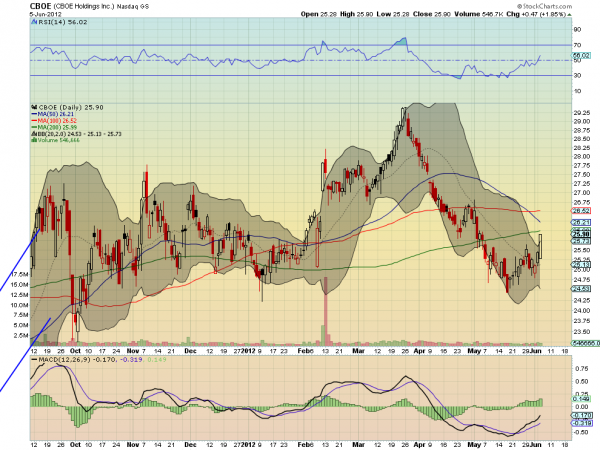Click the 25.73 upper band price tag
Image resolution: width=600 pixels, height=450 pixels.
(581, 241)
